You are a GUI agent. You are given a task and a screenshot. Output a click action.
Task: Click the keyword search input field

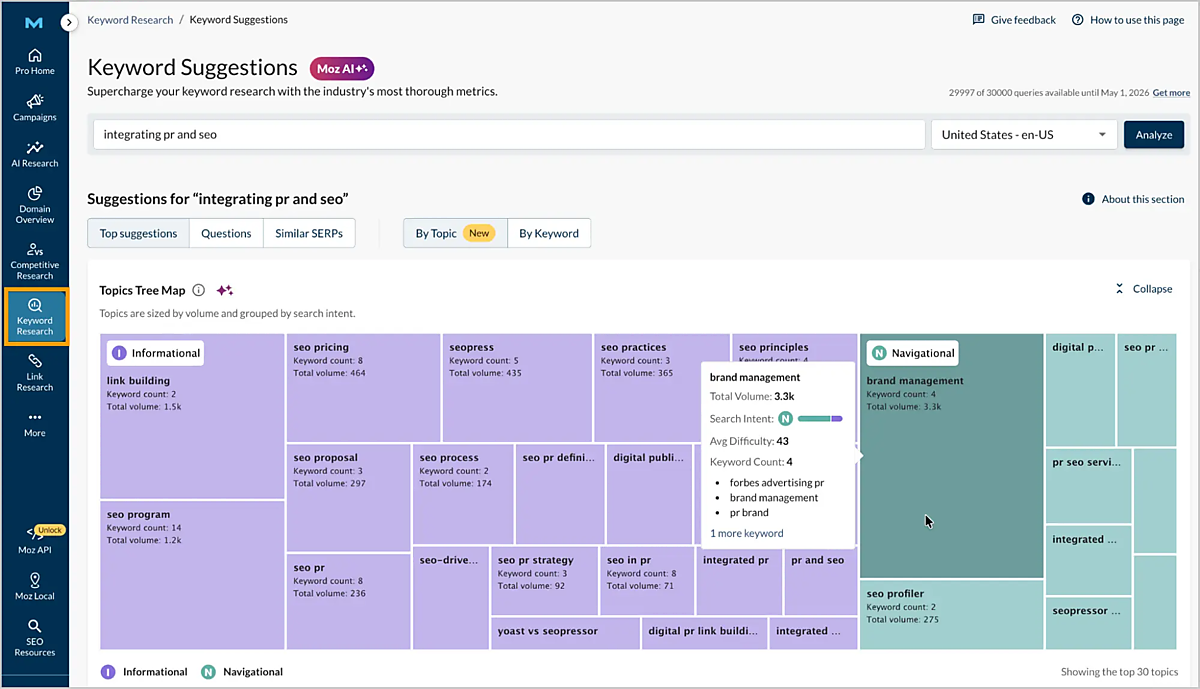(509, 135)
